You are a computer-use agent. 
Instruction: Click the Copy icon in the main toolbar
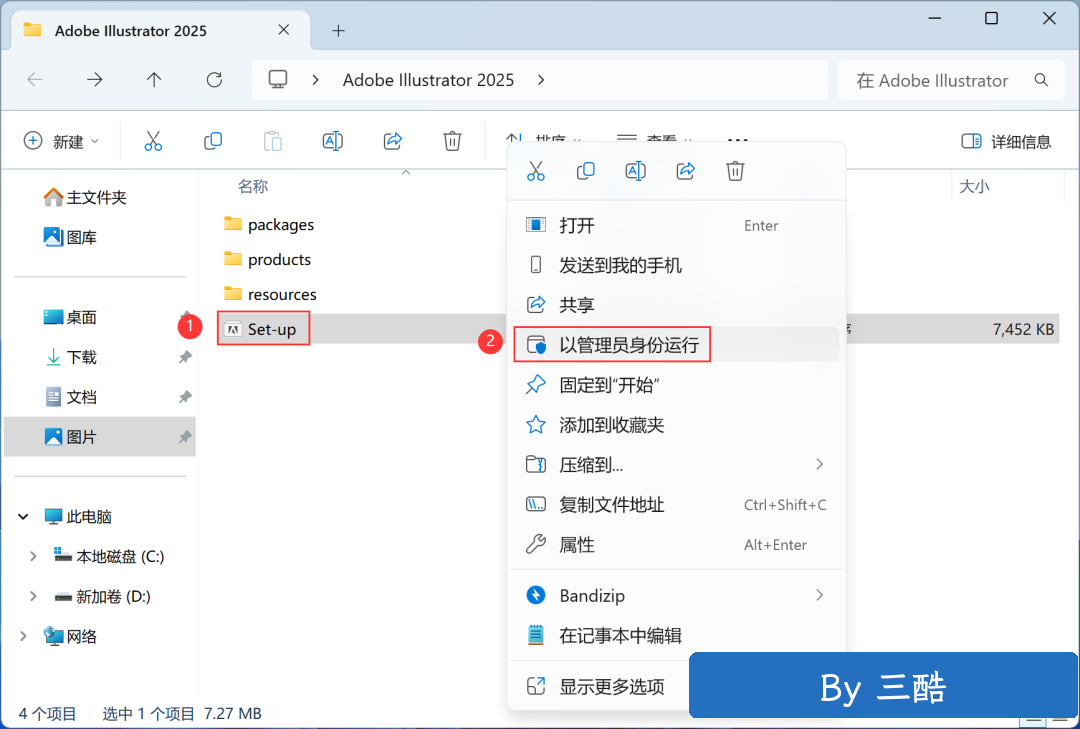[213, 141]
